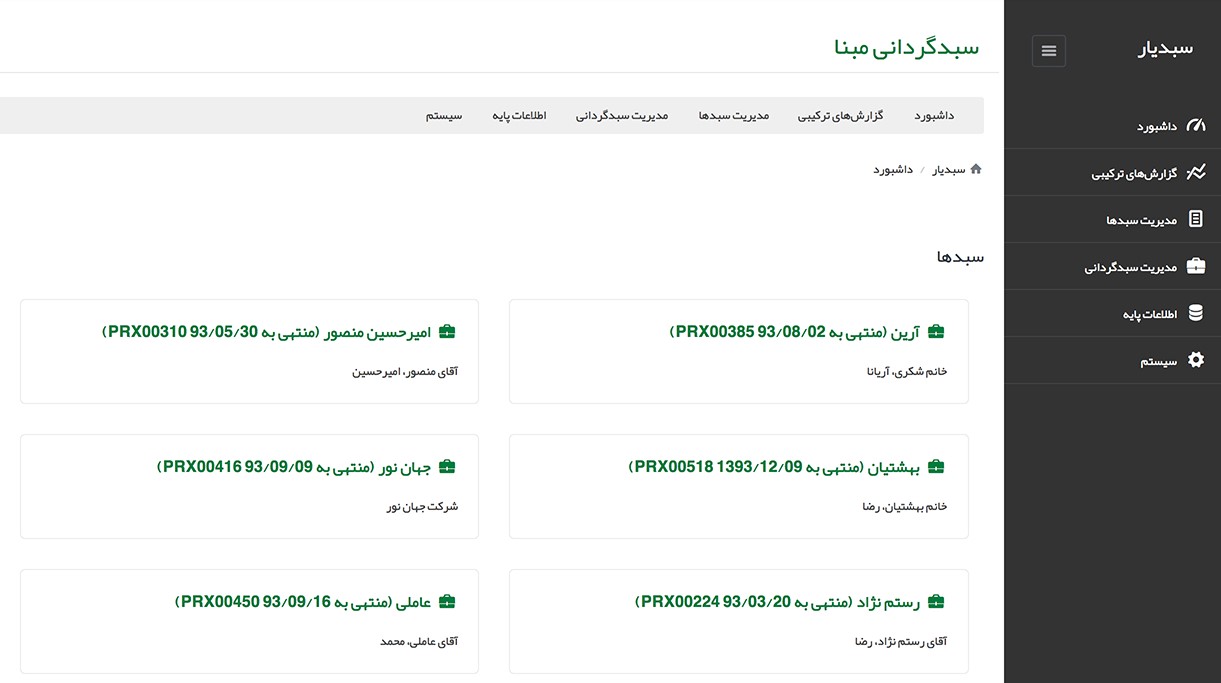1221x683 pixels.
Task: Click the dashboard gauge icon in sidebar
Action: [x=1196, y=126]
